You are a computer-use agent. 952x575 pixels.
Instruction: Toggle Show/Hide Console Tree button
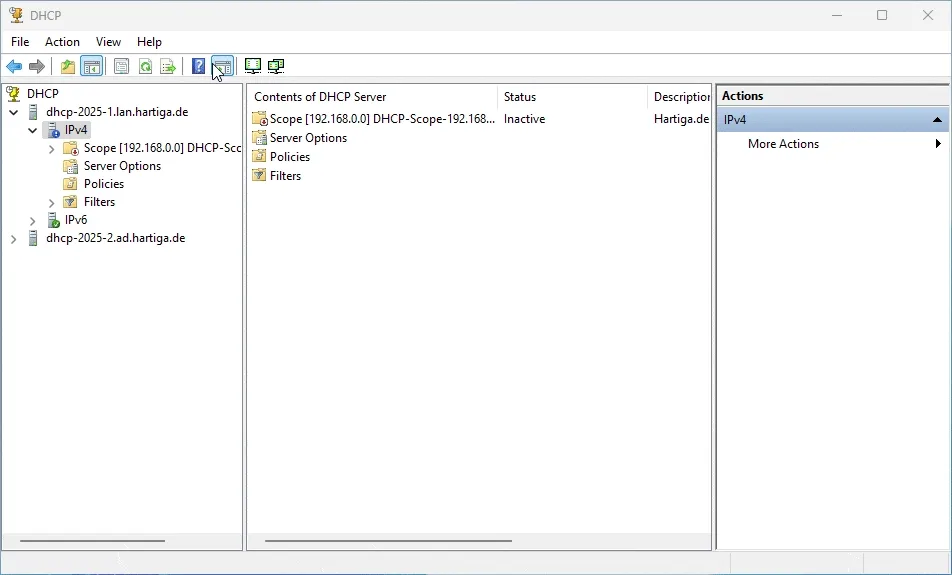(92, 66)
